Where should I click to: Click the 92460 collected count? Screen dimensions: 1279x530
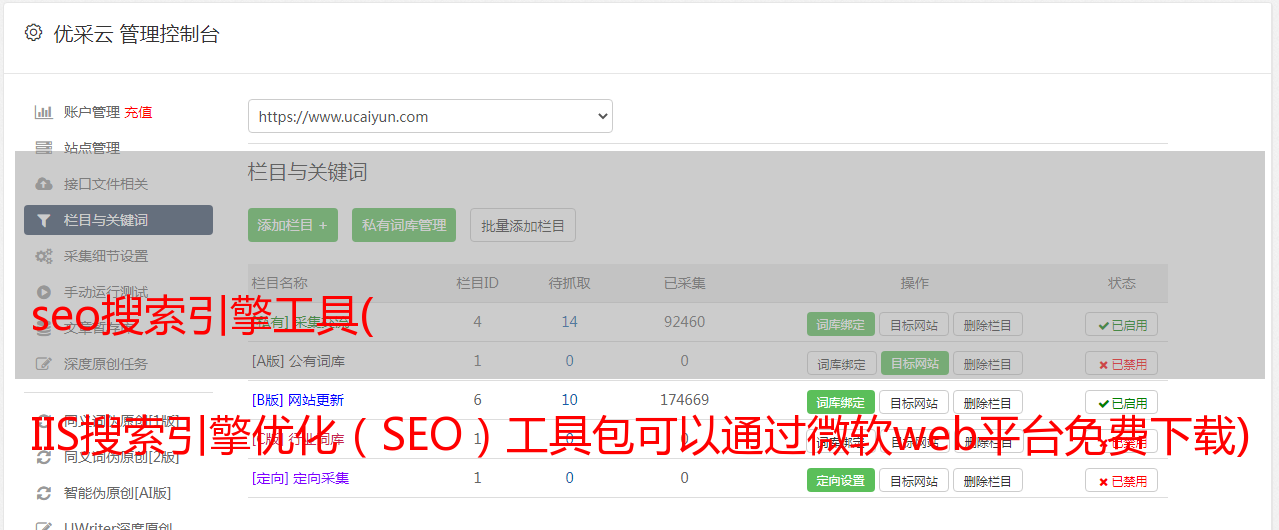coord(684,322)
